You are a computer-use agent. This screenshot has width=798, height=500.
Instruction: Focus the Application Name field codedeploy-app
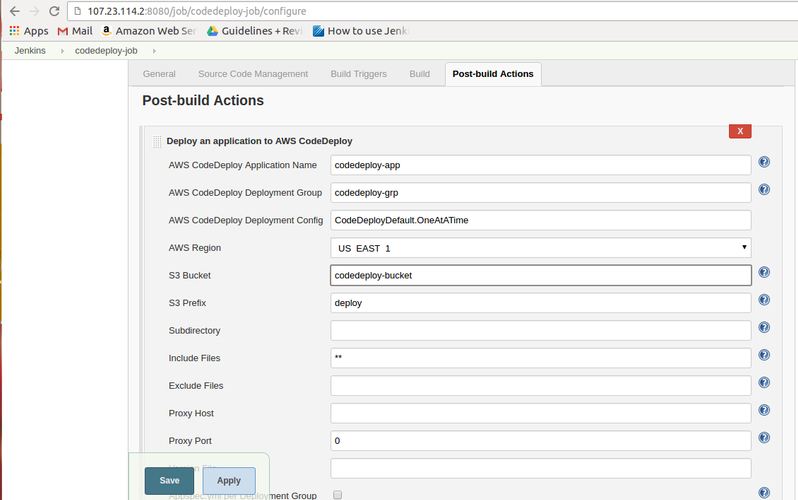(540, 165)
